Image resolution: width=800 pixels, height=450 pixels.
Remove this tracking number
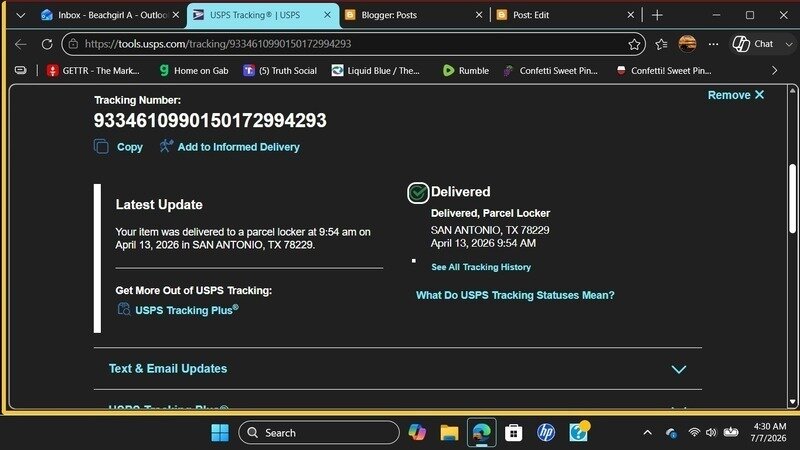[736, 95]
